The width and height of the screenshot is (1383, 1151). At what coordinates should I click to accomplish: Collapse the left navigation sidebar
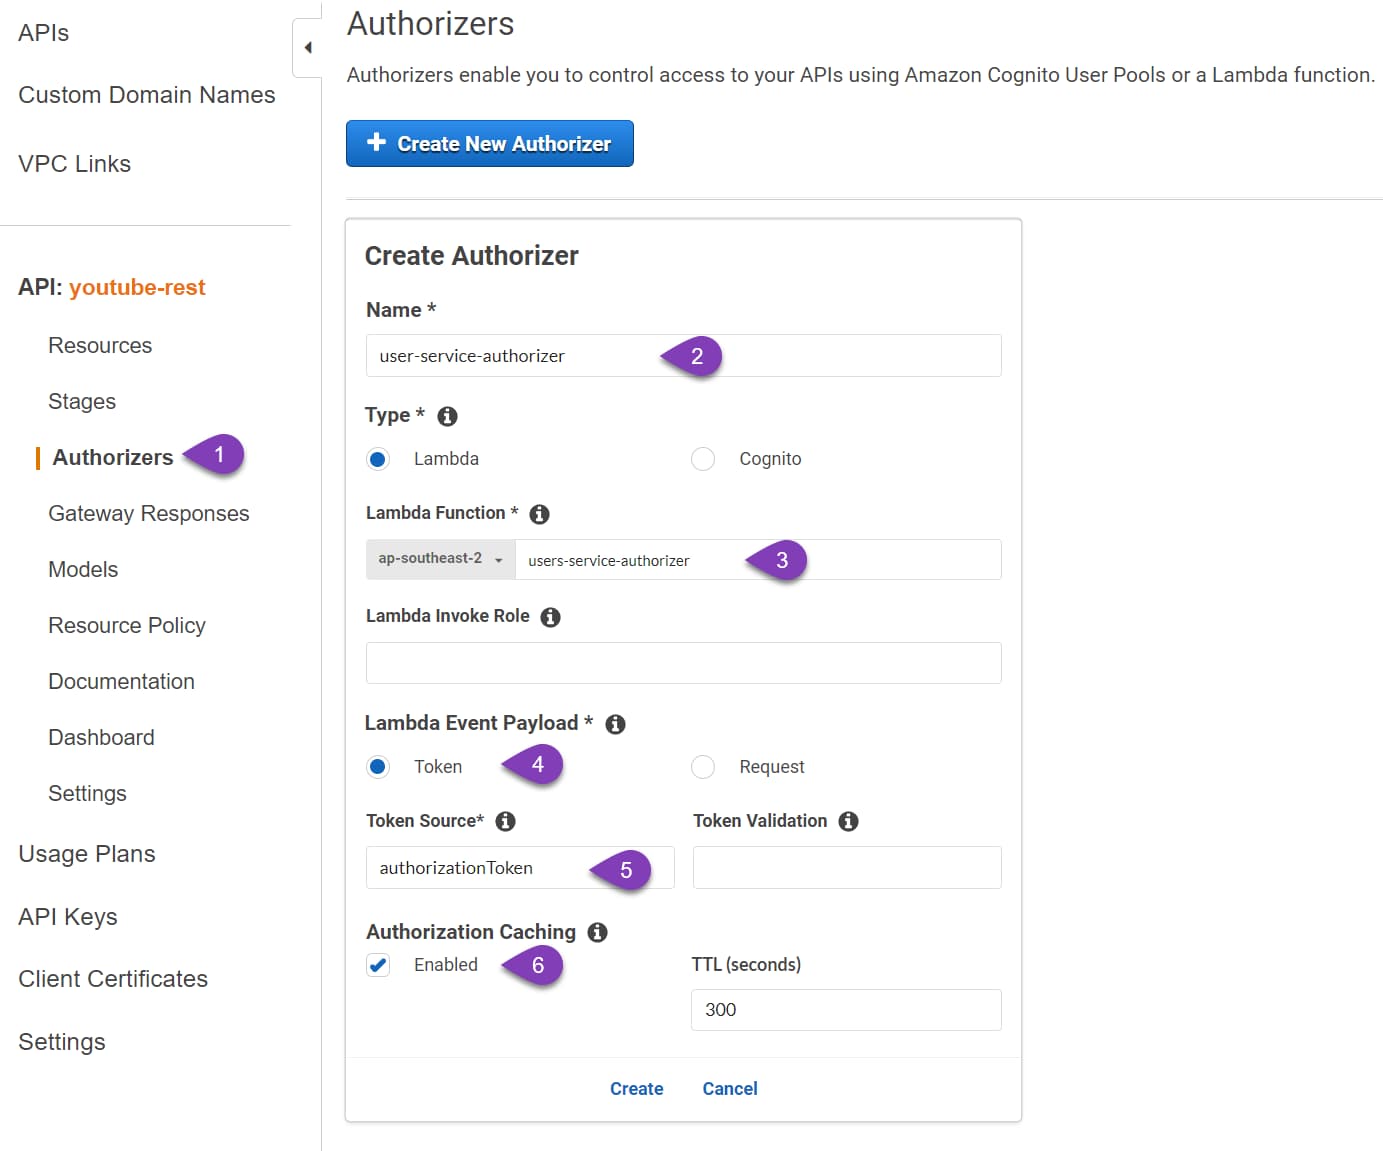tap(307, 46)
